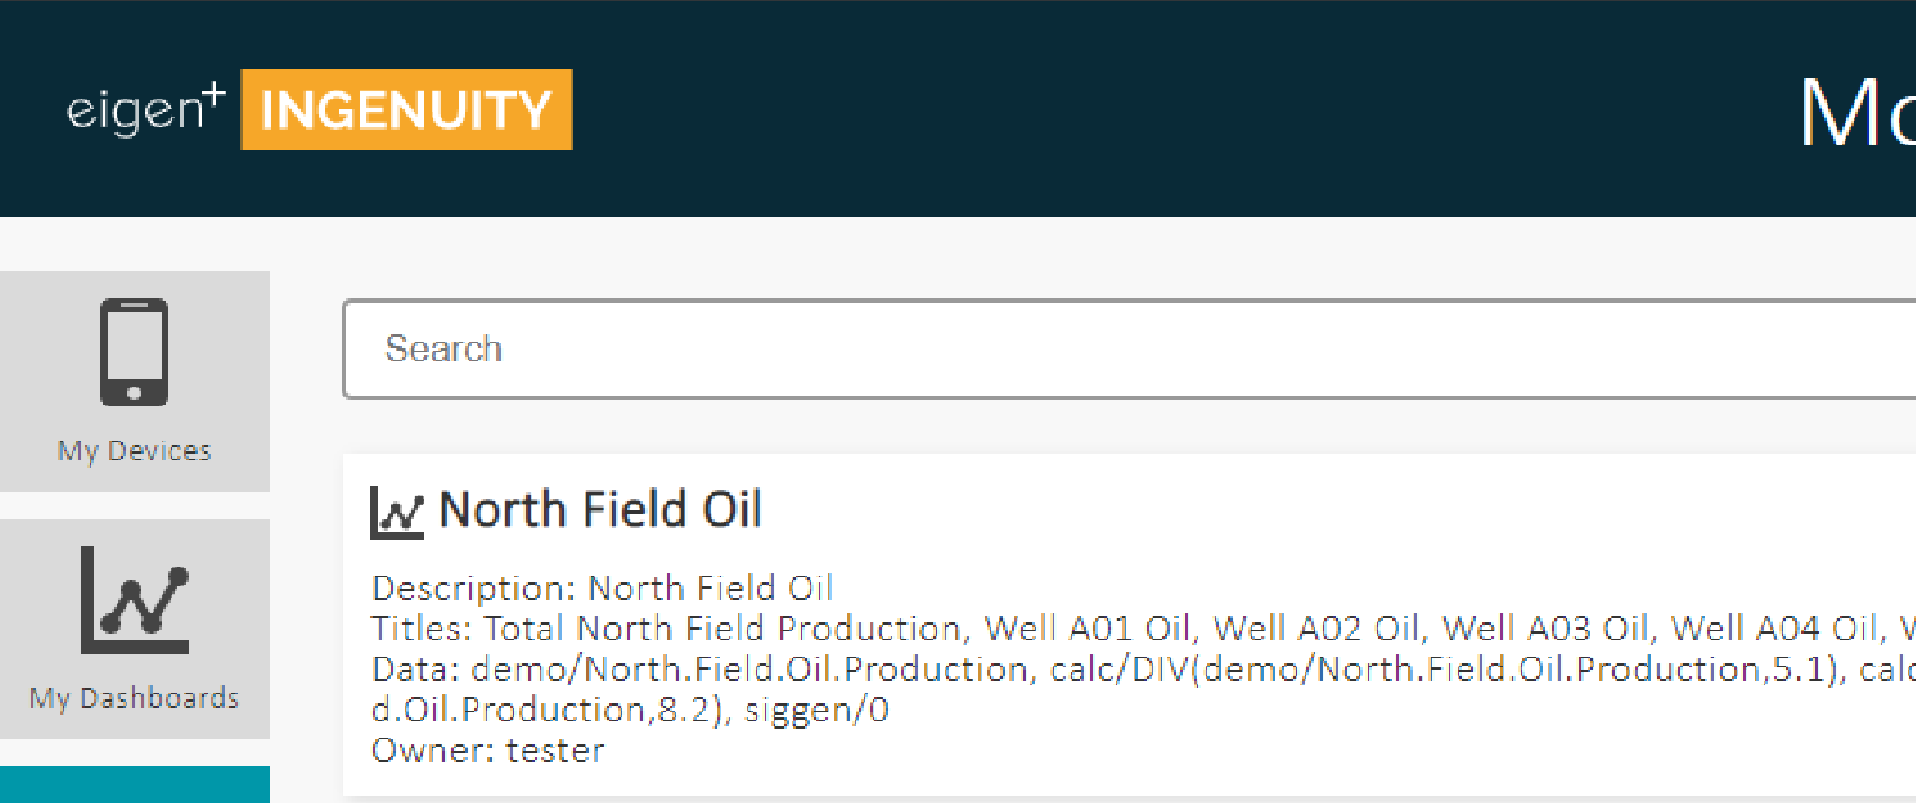
Task: Click Well A02 Oil in the Titles line
Action: click(x=1316, y=628)
